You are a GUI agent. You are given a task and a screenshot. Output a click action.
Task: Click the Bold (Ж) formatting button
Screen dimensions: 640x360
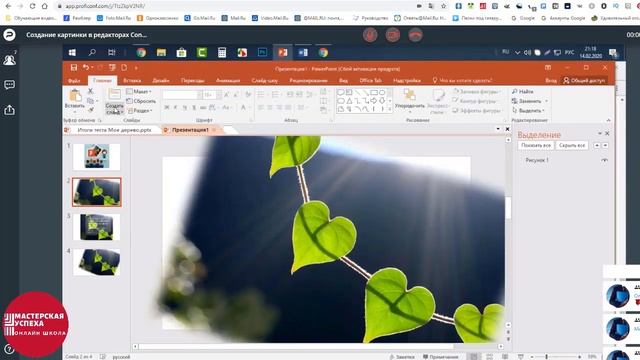[167, 107]
